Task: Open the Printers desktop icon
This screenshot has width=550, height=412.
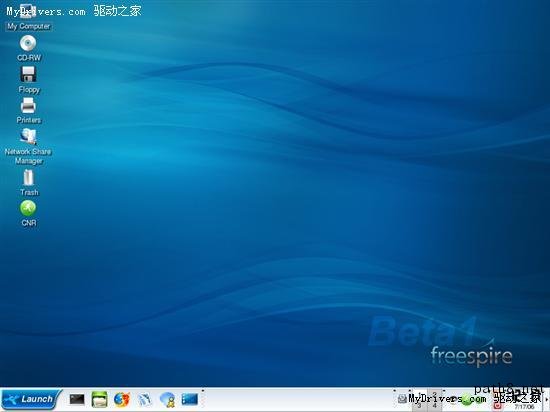Action: [28, 110]
